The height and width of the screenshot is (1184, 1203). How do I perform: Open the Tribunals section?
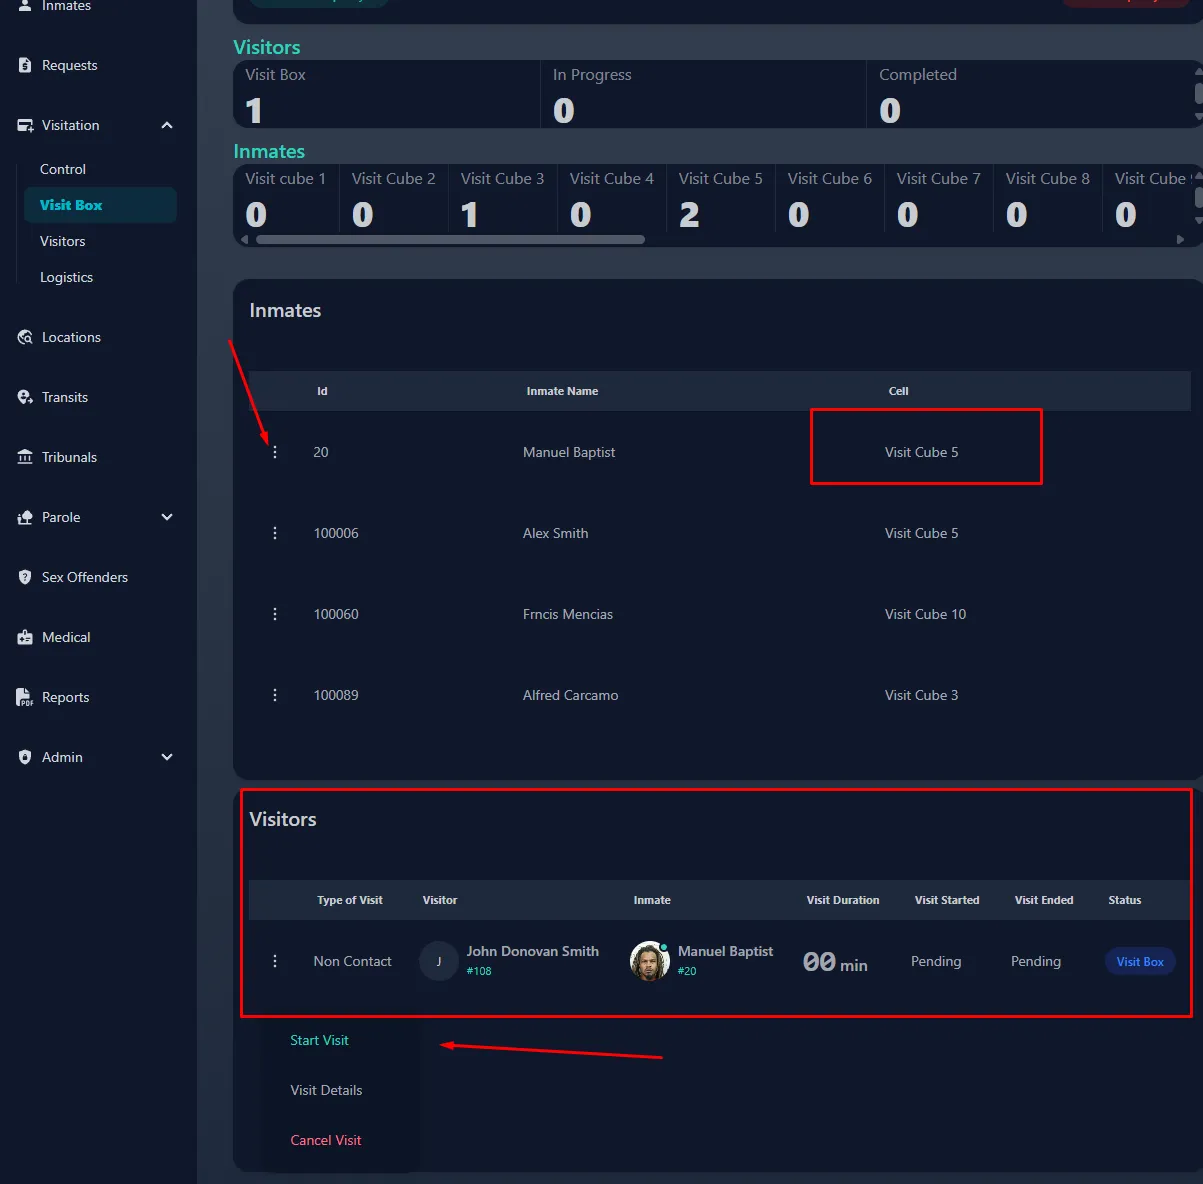67,457
